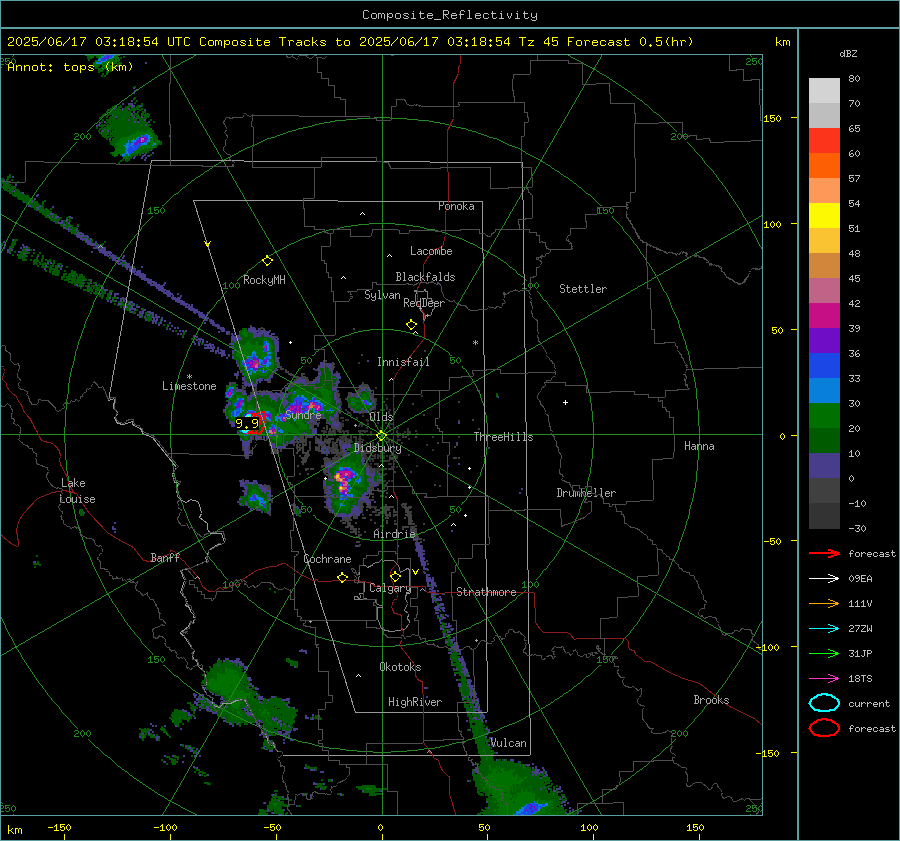Viewport: 900px width, 841px height.
Task: Click the Sylvan label
Action: (382, 295)
